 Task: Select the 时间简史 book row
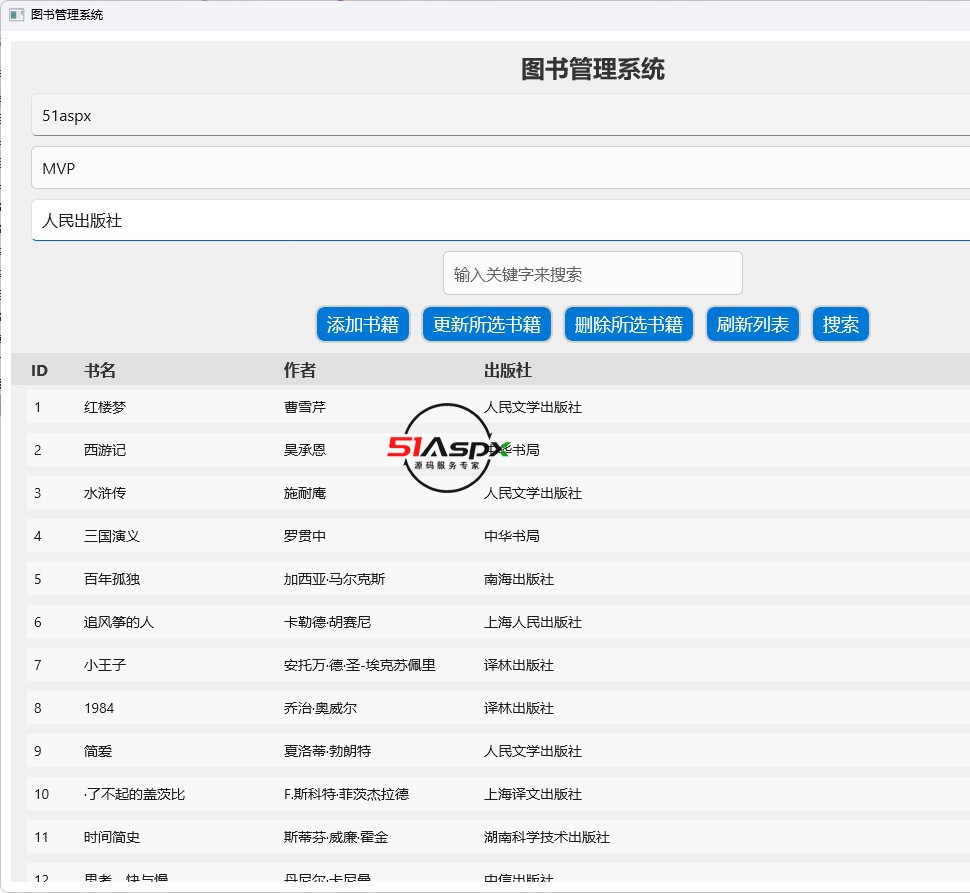[x=112, y=837]
